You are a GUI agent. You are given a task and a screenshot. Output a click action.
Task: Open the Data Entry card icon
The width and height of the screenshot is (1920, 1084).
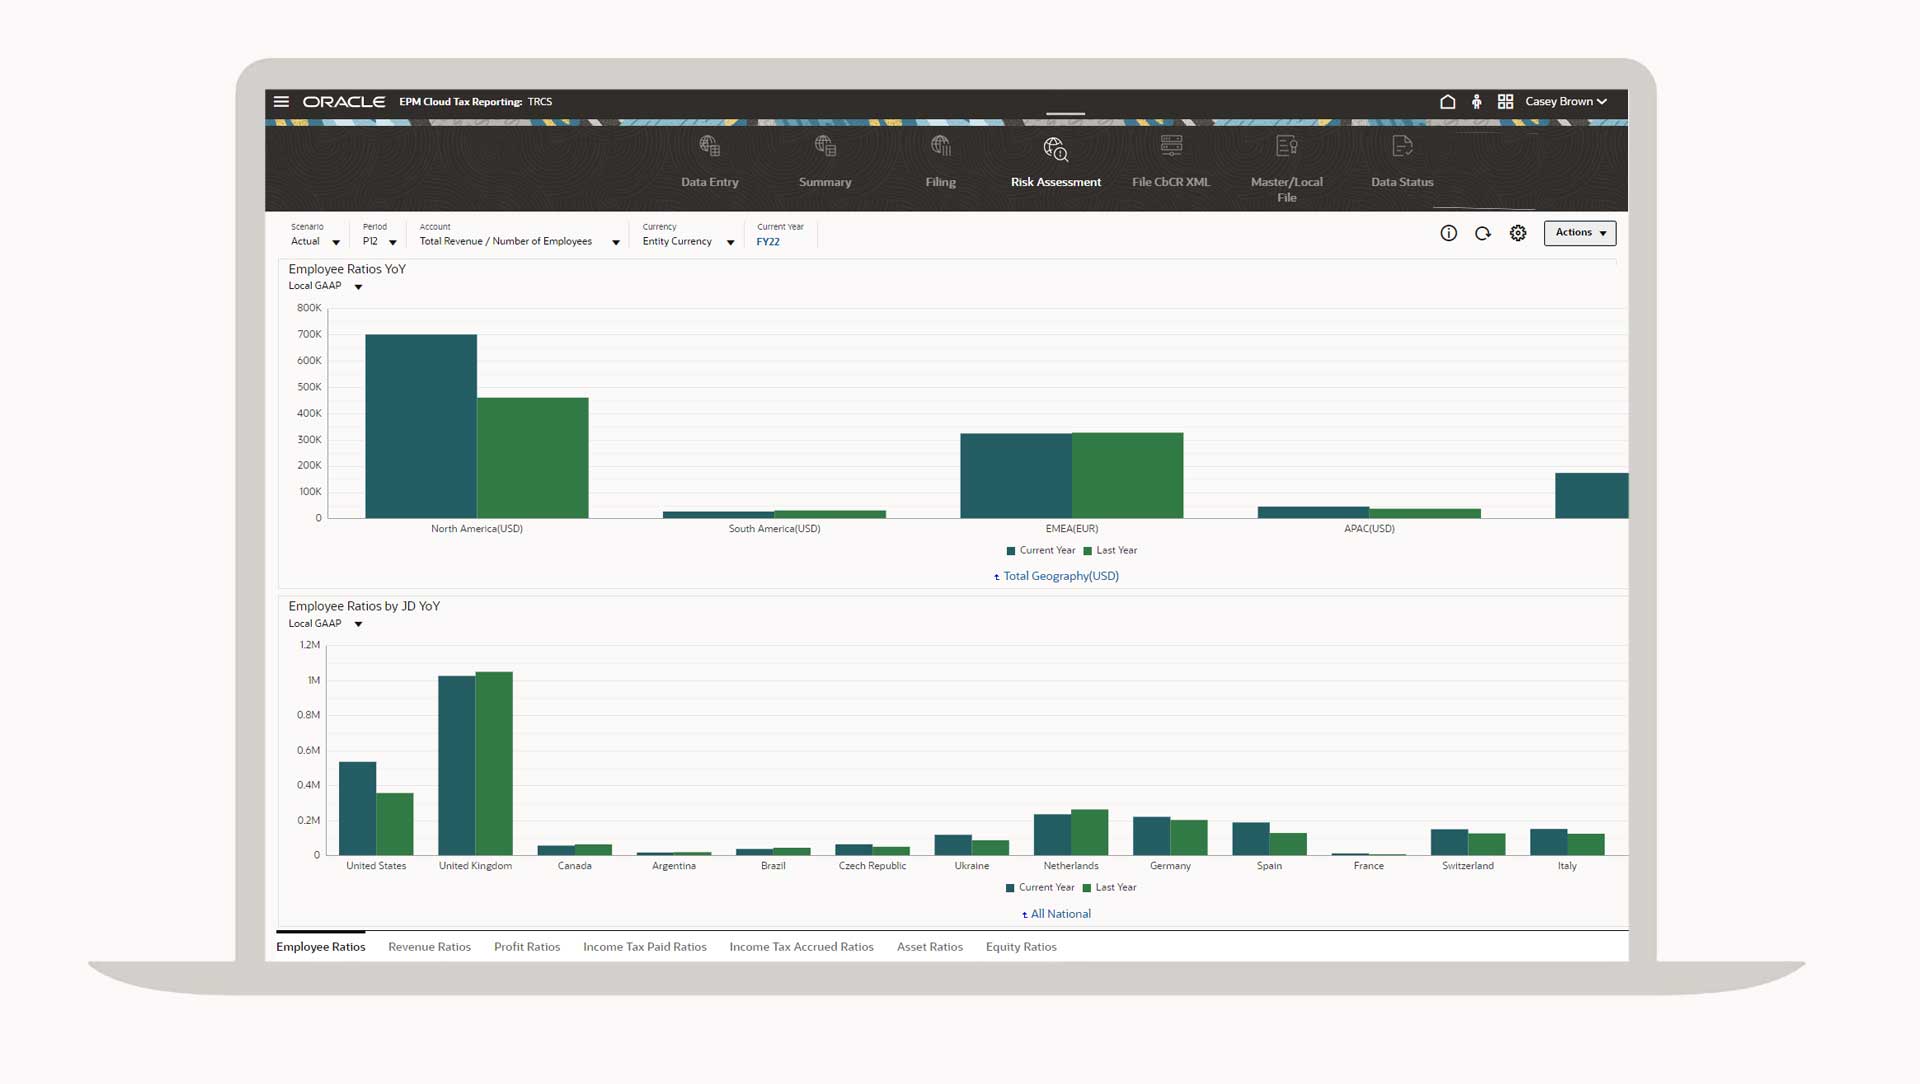709,147
